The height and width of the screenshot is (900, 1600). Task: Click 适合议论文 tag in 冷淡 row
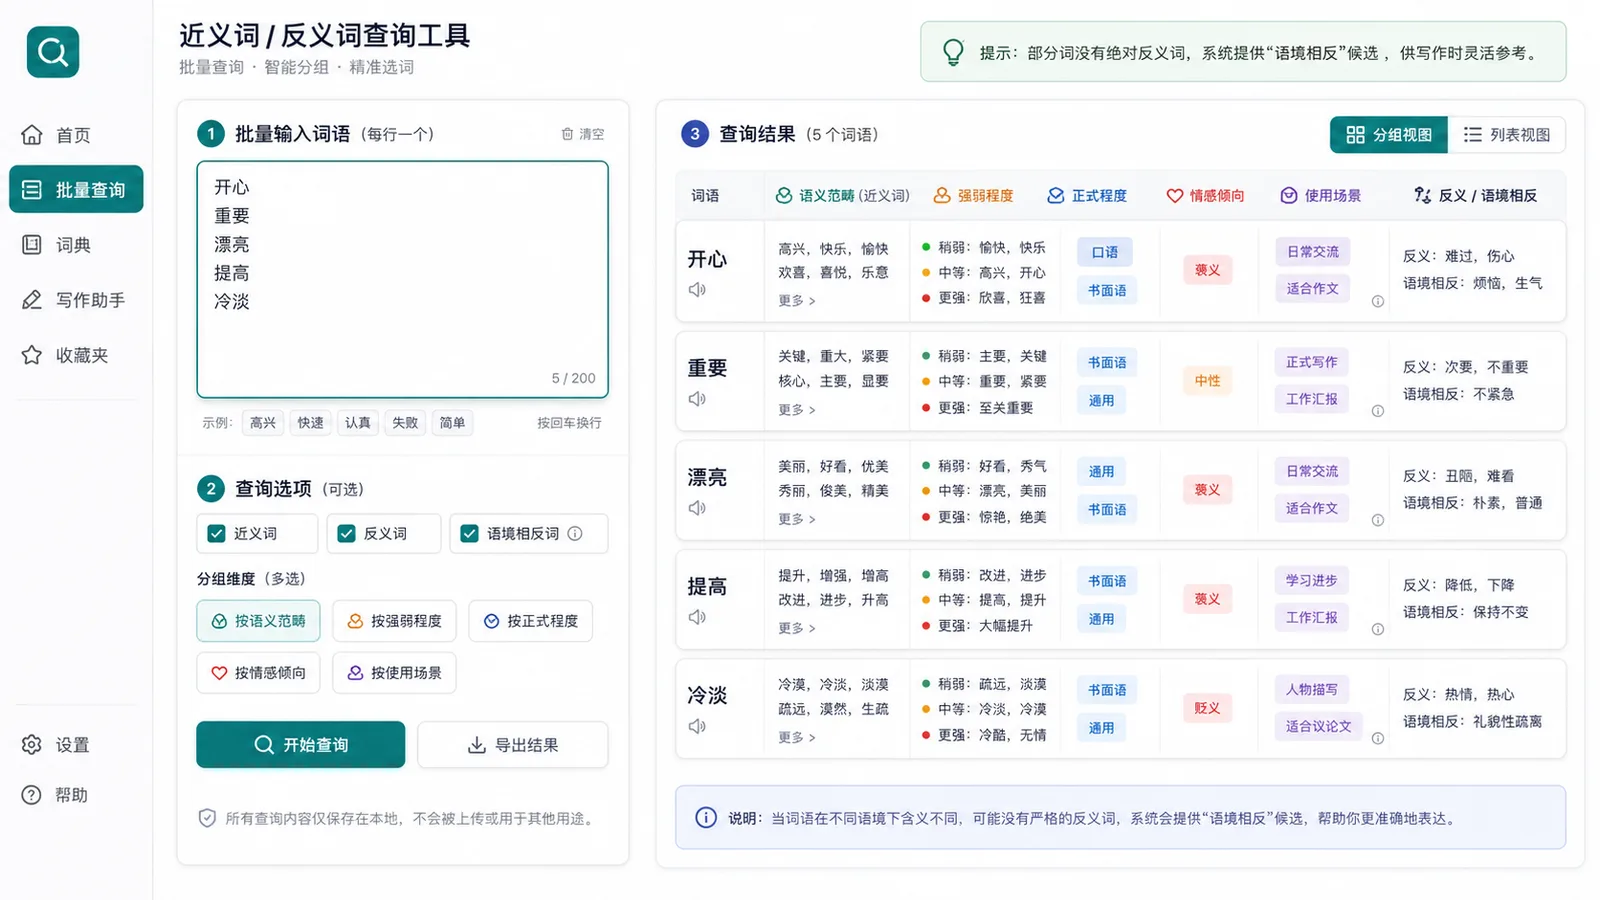point(1318,726)
